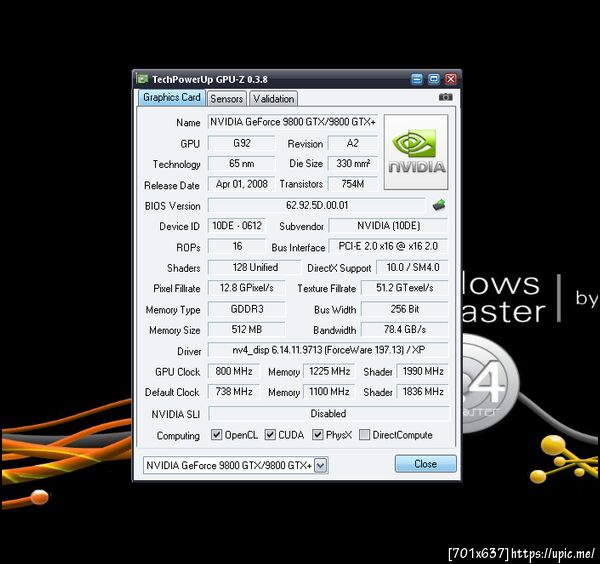Click the Revision field showing A2
Viewport: 600px width, 564px height.
pyautogui.click(x=352, y=143)
